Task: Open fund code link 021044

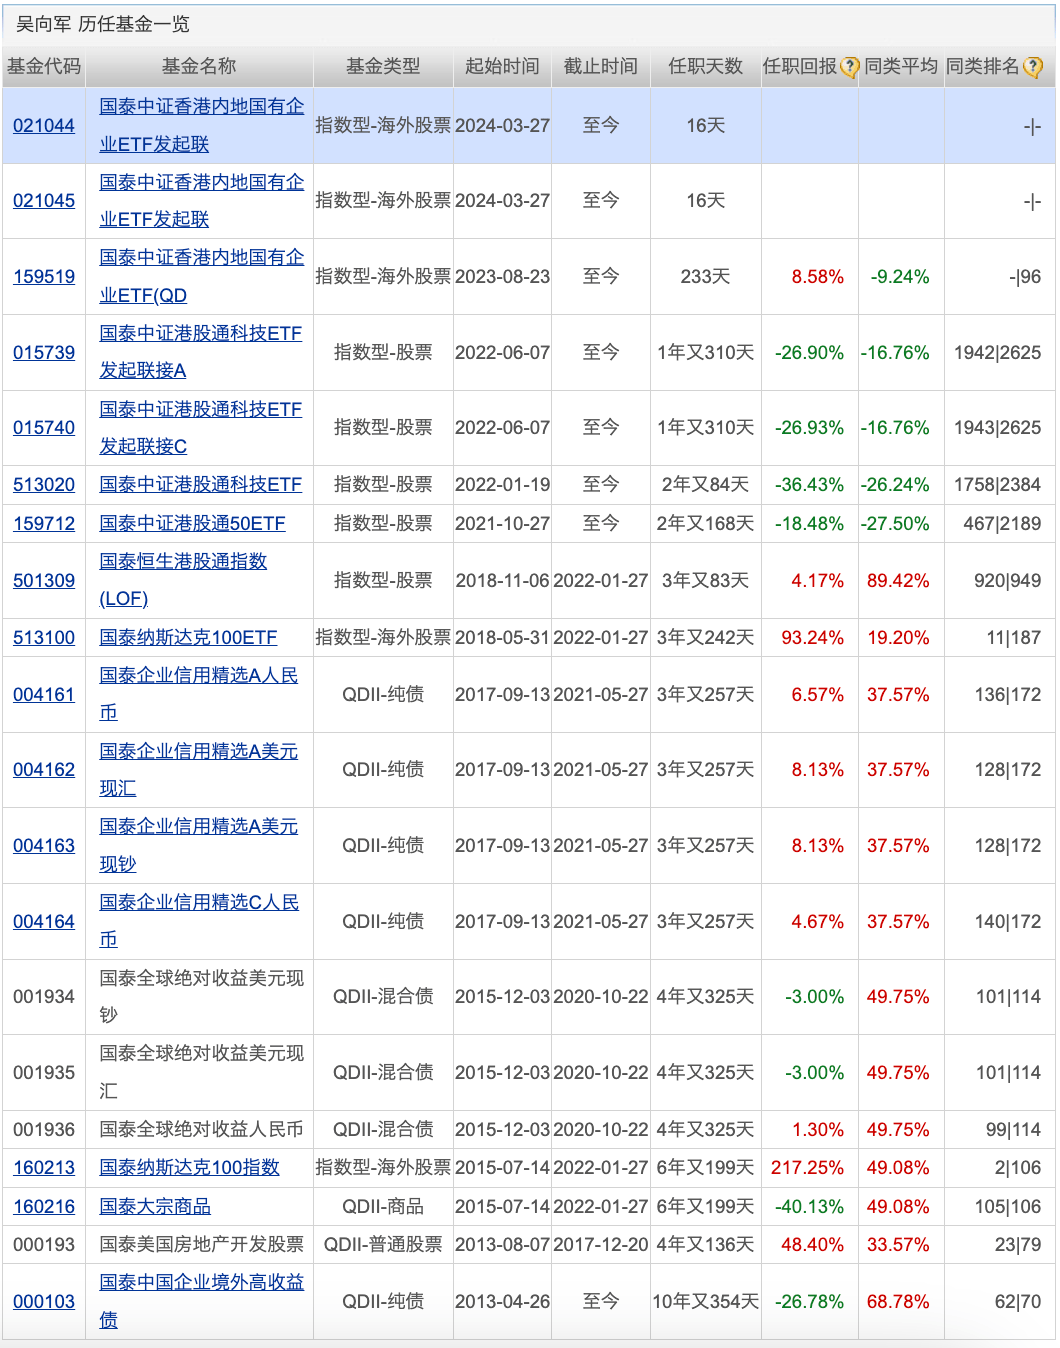Action: click(x=44, y=124)
